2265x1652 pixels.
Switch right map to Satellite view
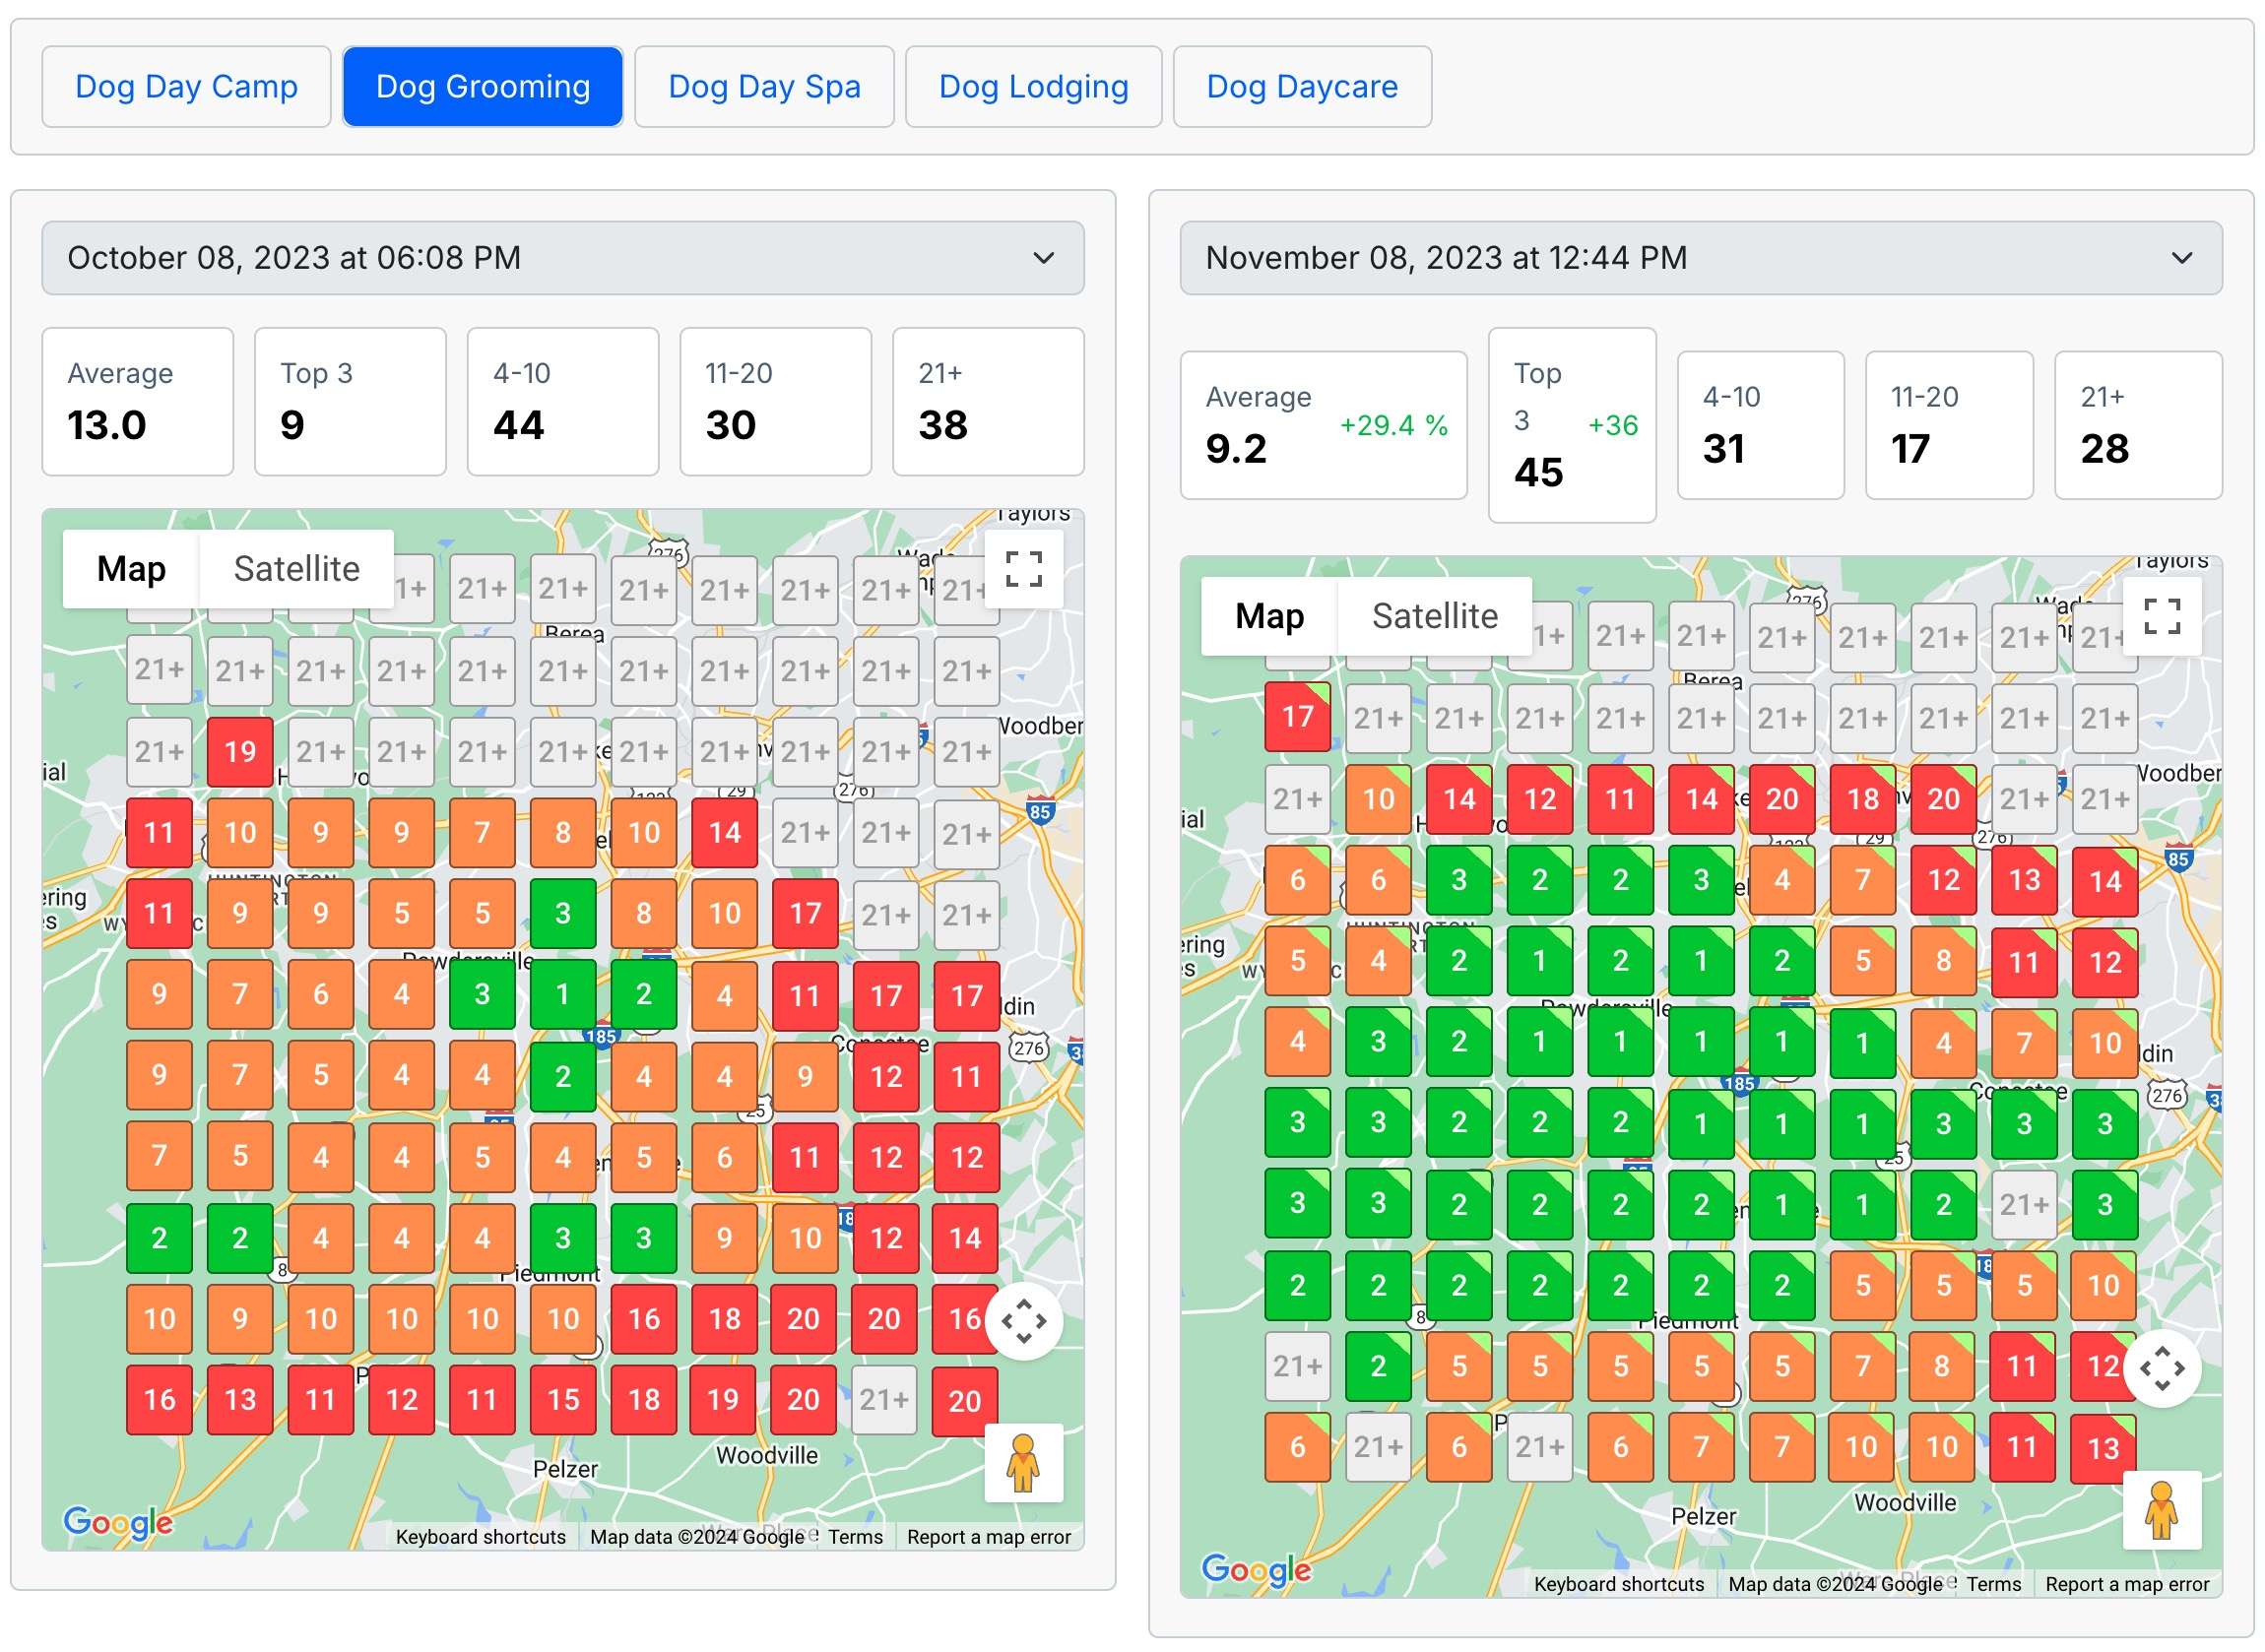point(1434,616)
